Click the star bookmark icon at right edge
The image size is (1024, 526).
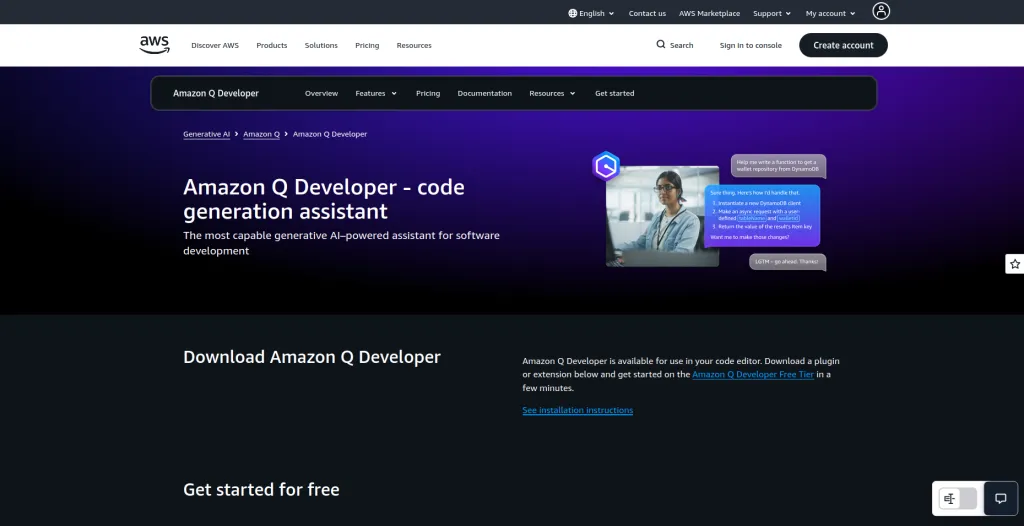pyautogui.click(x=1014, y=264)
